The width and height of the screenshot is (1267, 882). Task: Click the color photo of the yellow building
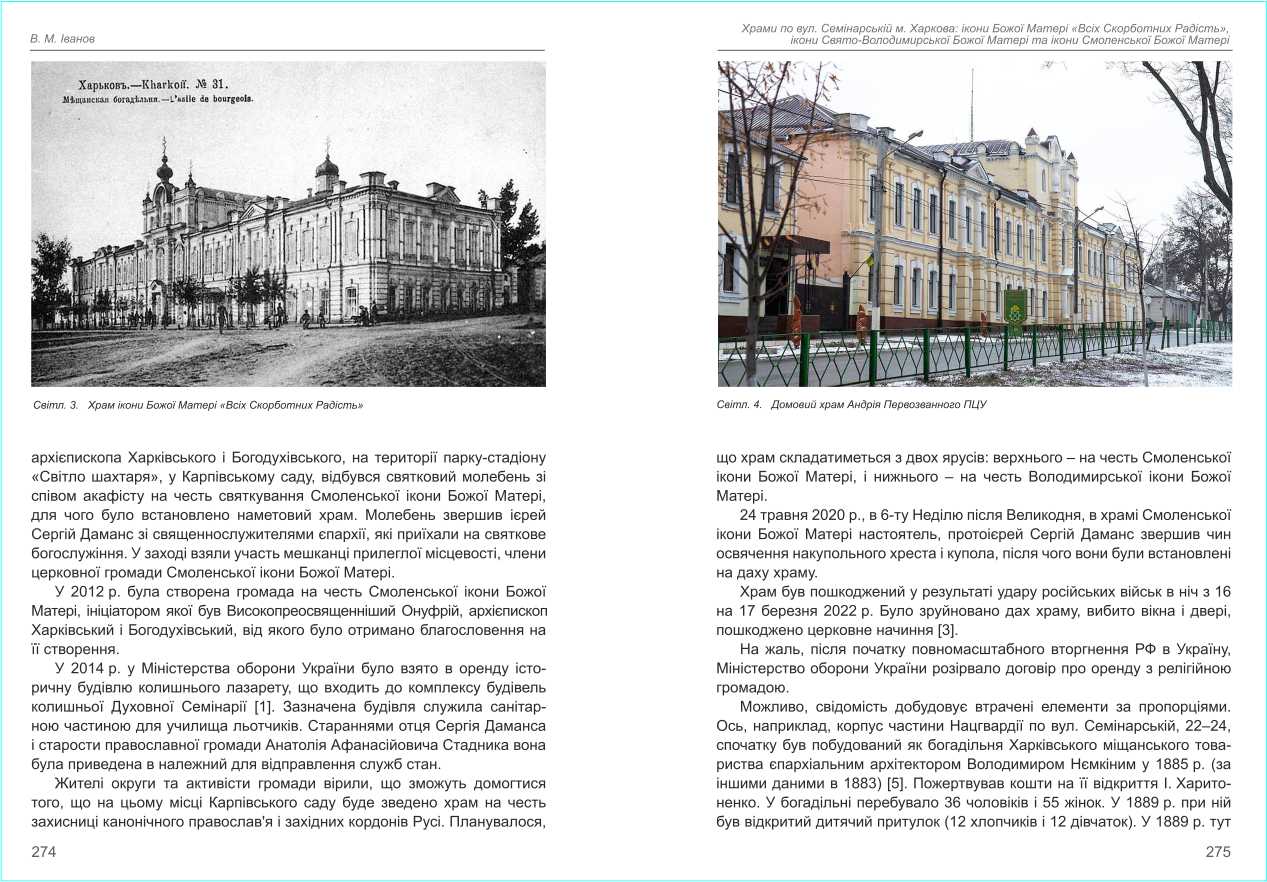(974, 223)
